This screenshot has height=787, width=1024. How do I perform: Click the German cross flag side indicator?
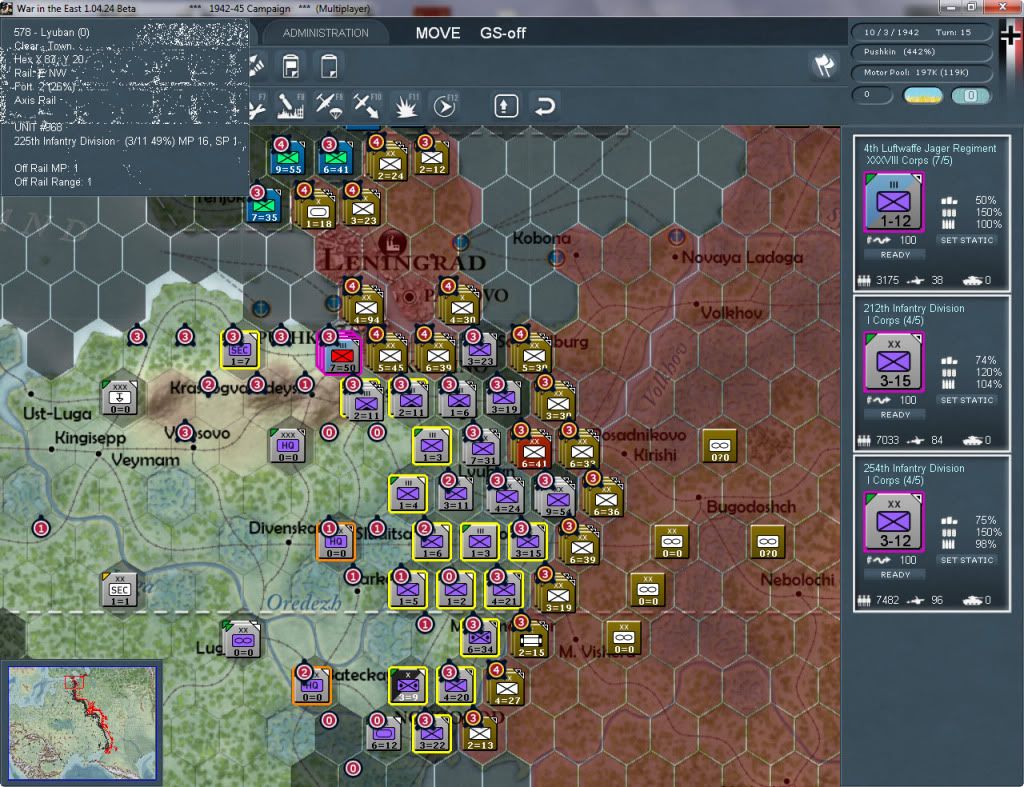tap(1010, 36)
